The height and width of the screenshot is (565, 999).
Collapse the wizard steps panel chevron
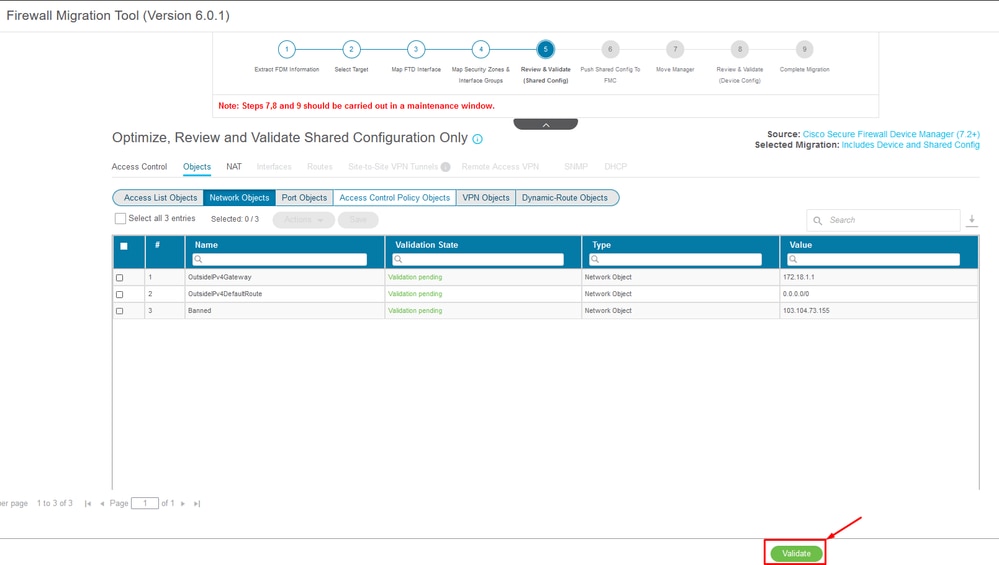point(545,124)
